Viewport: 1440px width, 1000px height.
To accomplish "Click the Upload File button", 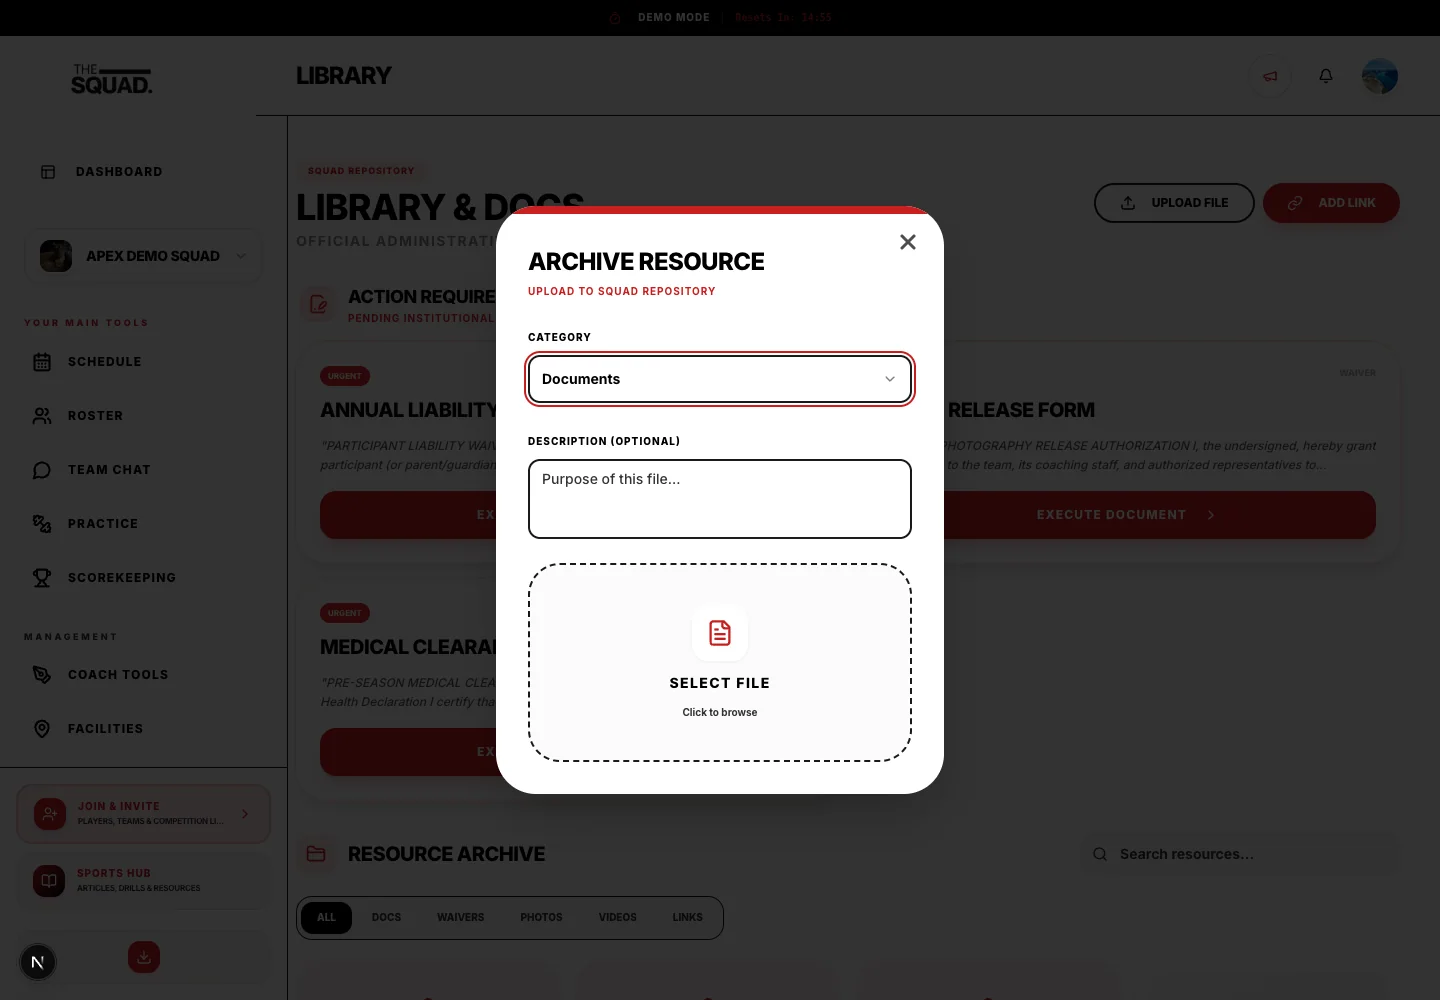I will [x=1174, y=203].
